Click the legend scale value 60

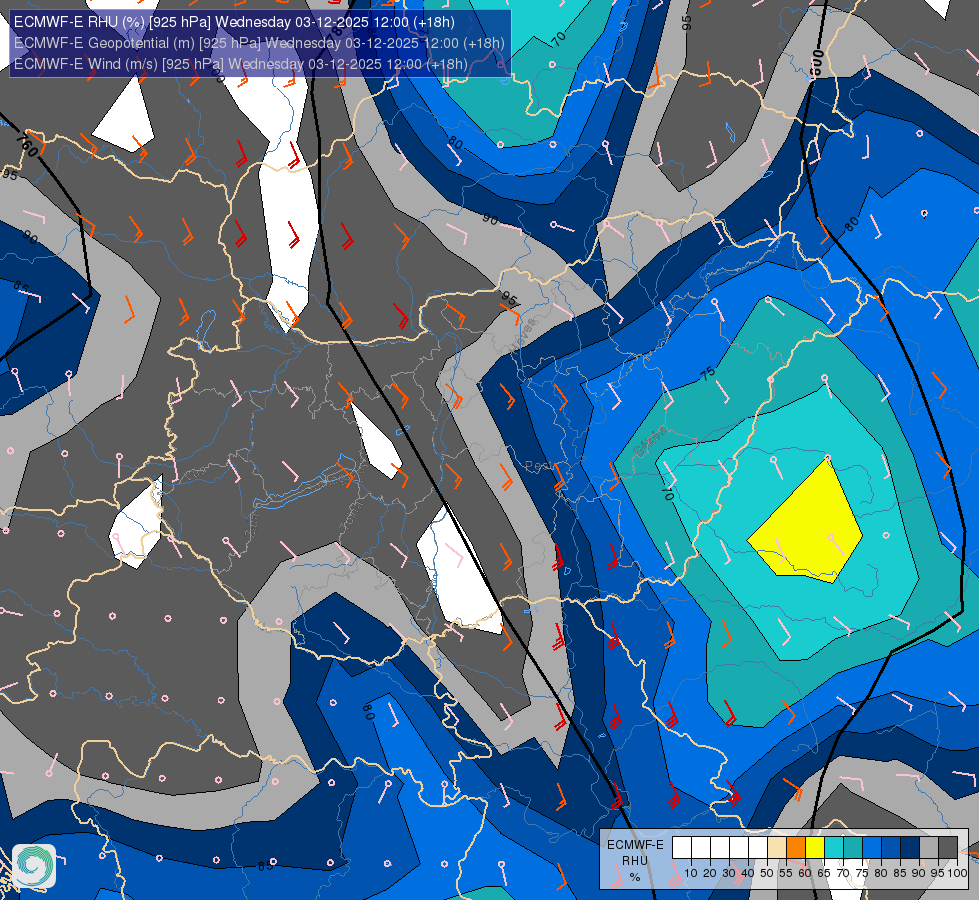click(805, 873)
